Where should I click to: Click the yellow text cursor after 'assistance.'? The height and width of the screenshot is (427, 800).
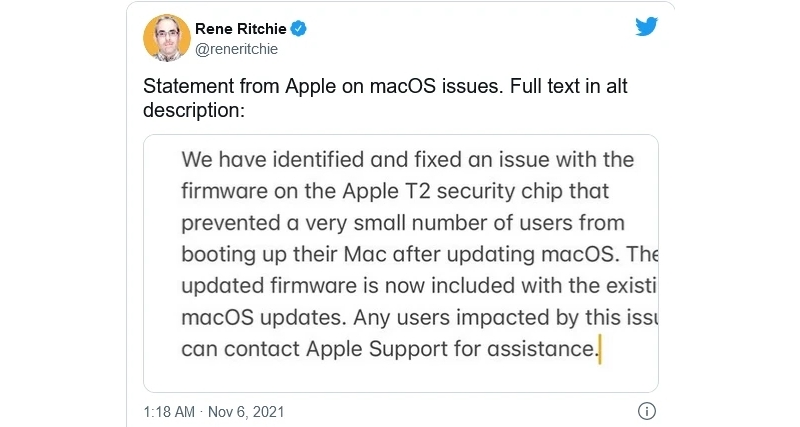[x=600, y=349]
